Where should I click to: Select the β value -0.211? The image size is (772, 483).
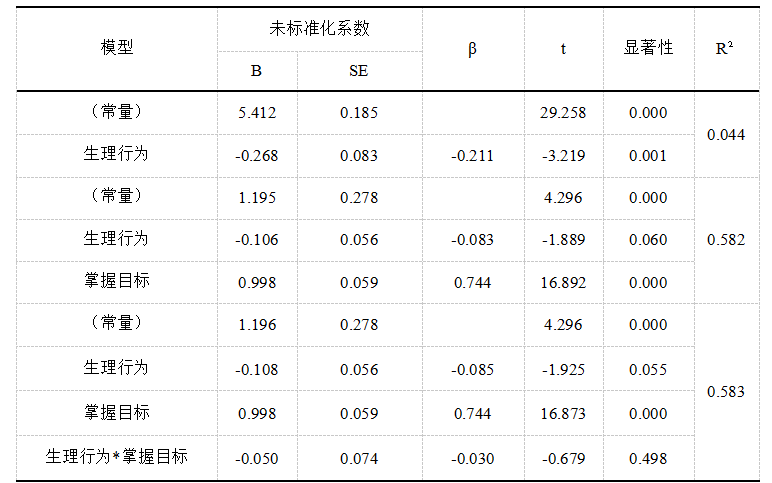(472, 156)
